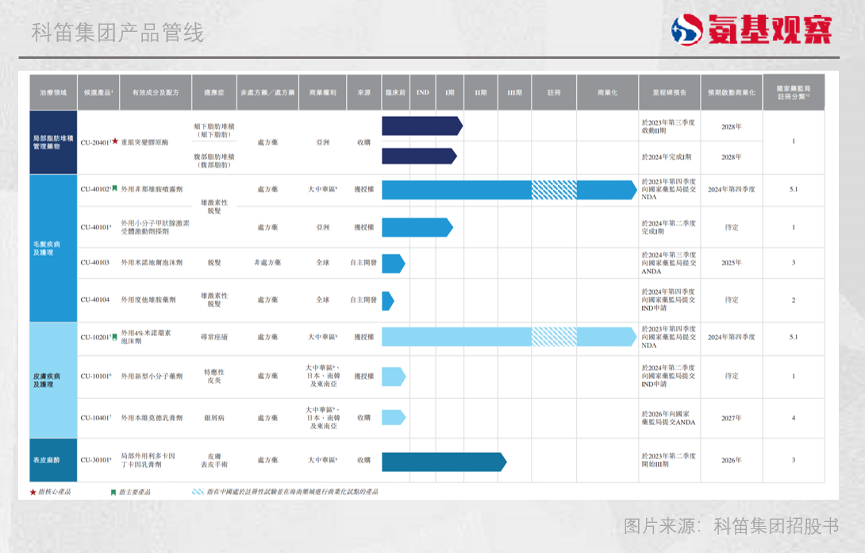Click the dark navy bar for 頦下脂肪堆積
The width and height of the screenshot is (866, 554).
coord(423,126)
